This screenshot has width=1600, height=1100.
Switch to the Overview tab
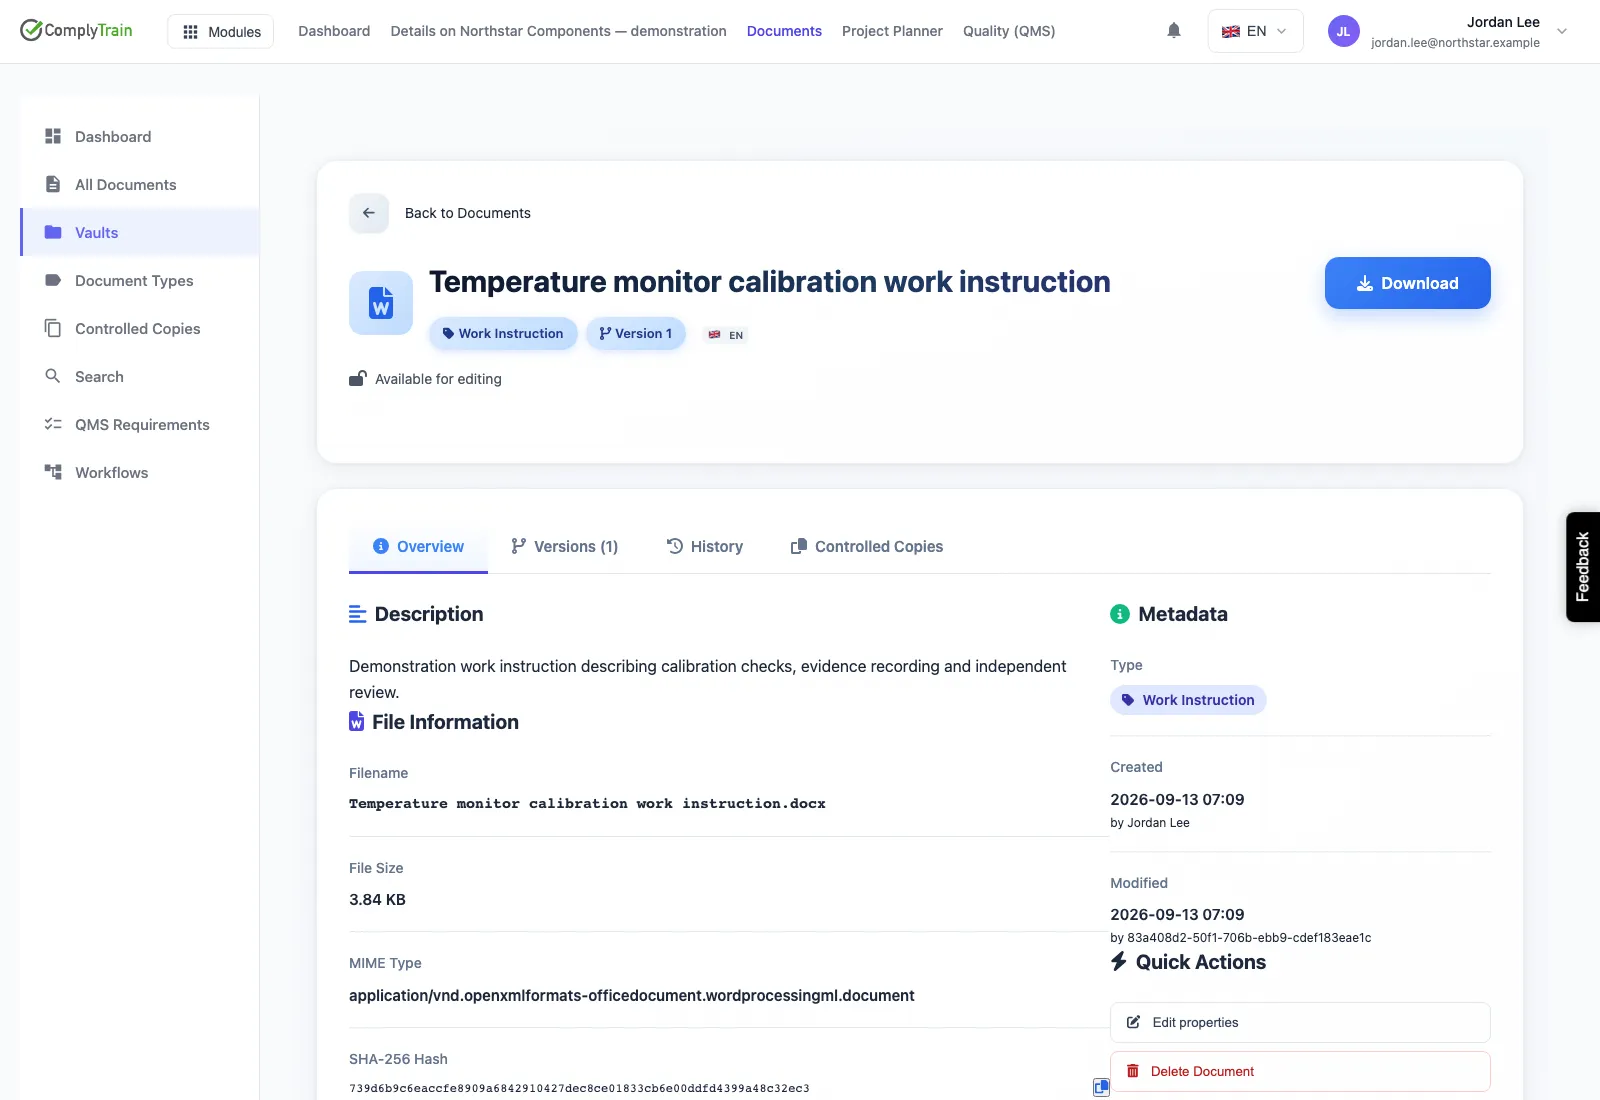(418, 546)
